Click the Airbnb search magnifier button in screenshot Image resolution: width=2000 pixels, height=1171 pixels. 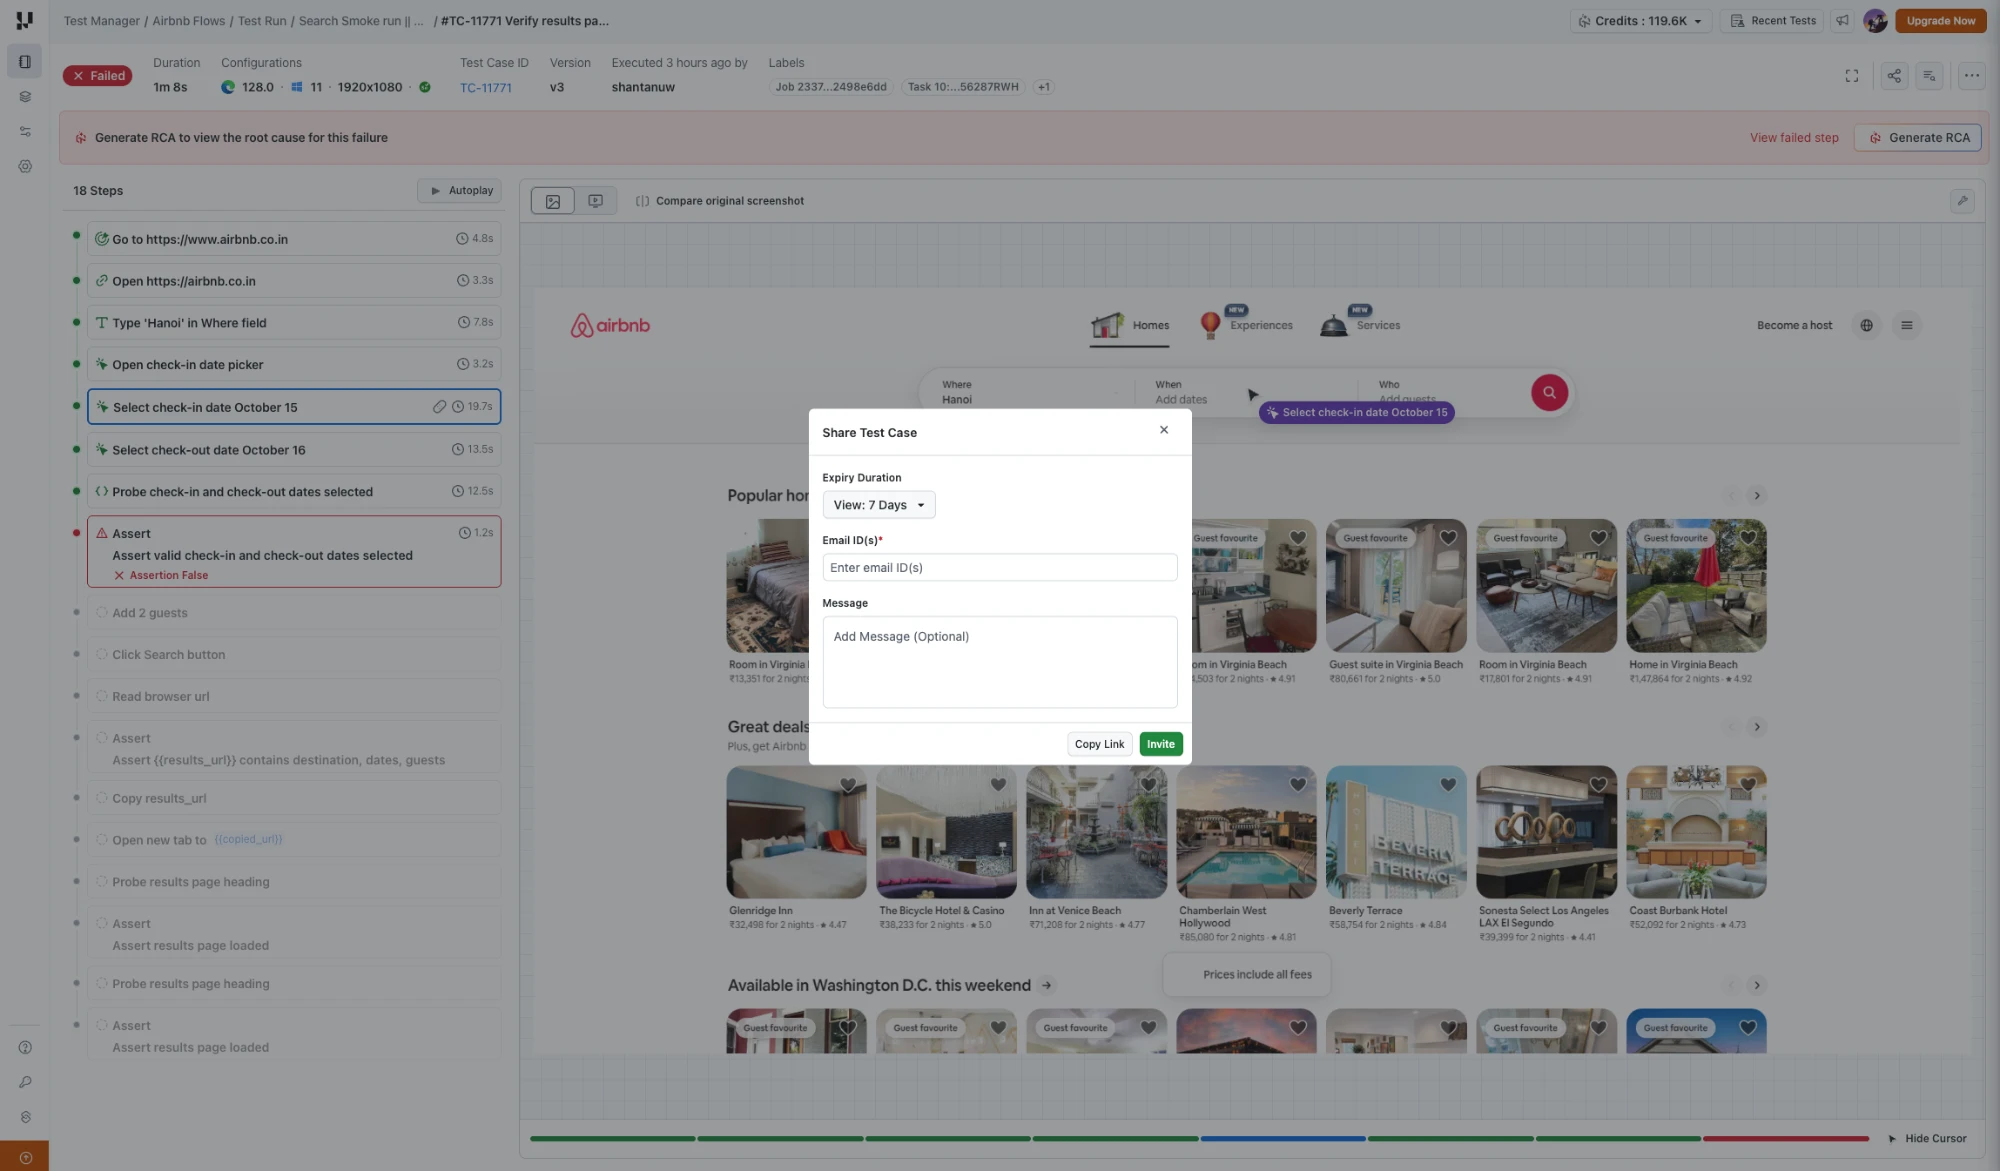(x=1549, y=393)
